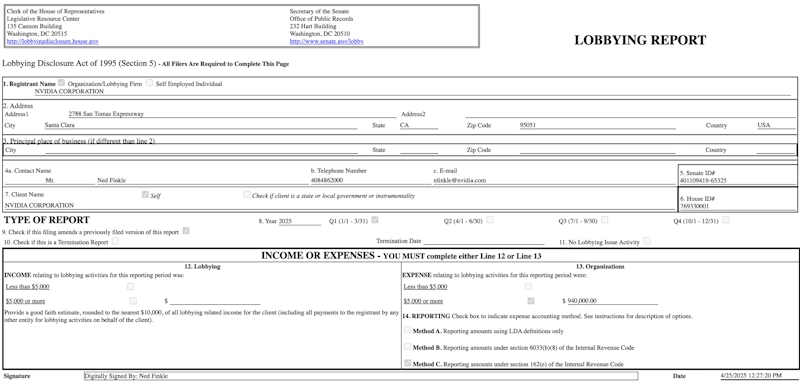
Task: Open the lobbyingdisclosure.house.gov link
Action: [x=53, y=41]
